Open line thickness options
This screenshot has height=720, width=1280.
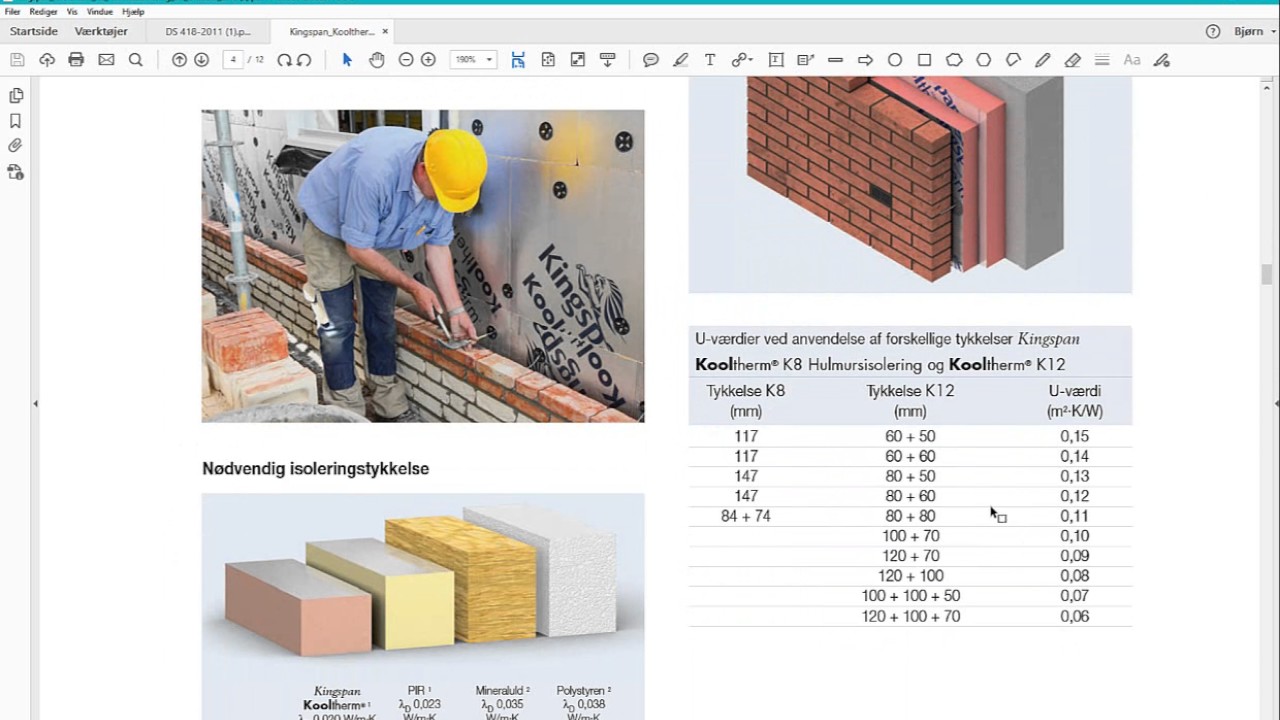1102,60
